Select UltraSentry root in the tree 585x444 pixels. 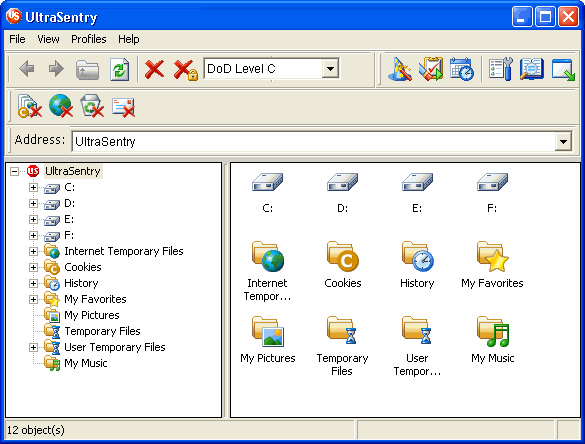pyautogui.click(x=73, y=171)
